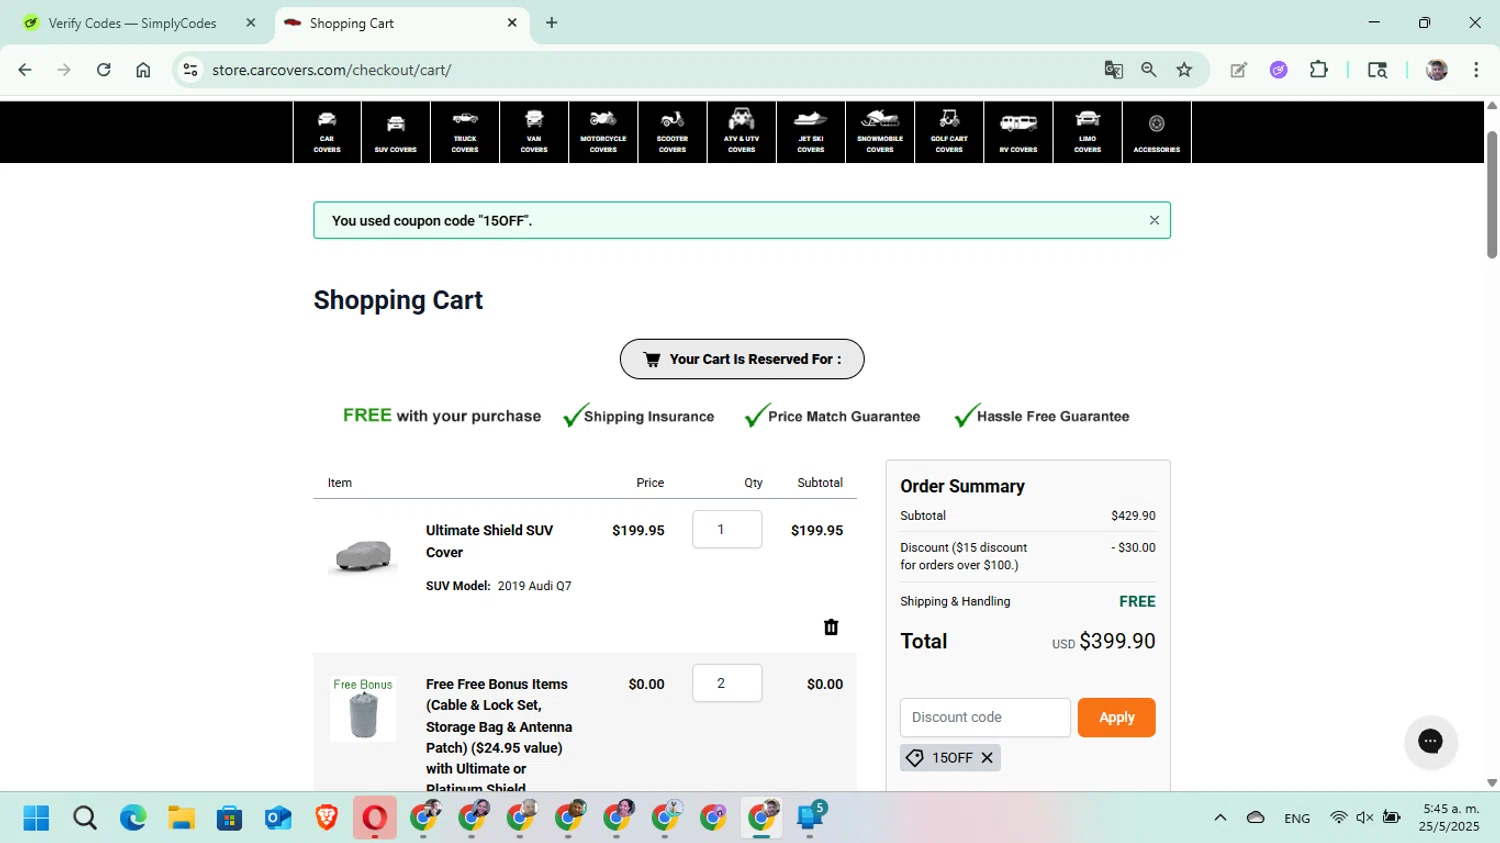Open Microsoft Store from taskbar
1500x843 pixels.
pyautogui.click(x=230, y=818)
